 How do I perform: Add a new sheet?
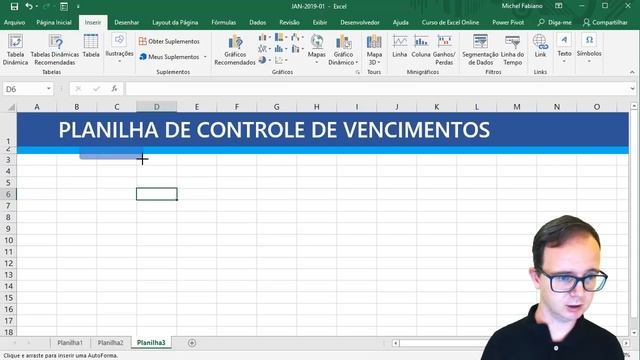pos(192,343)
